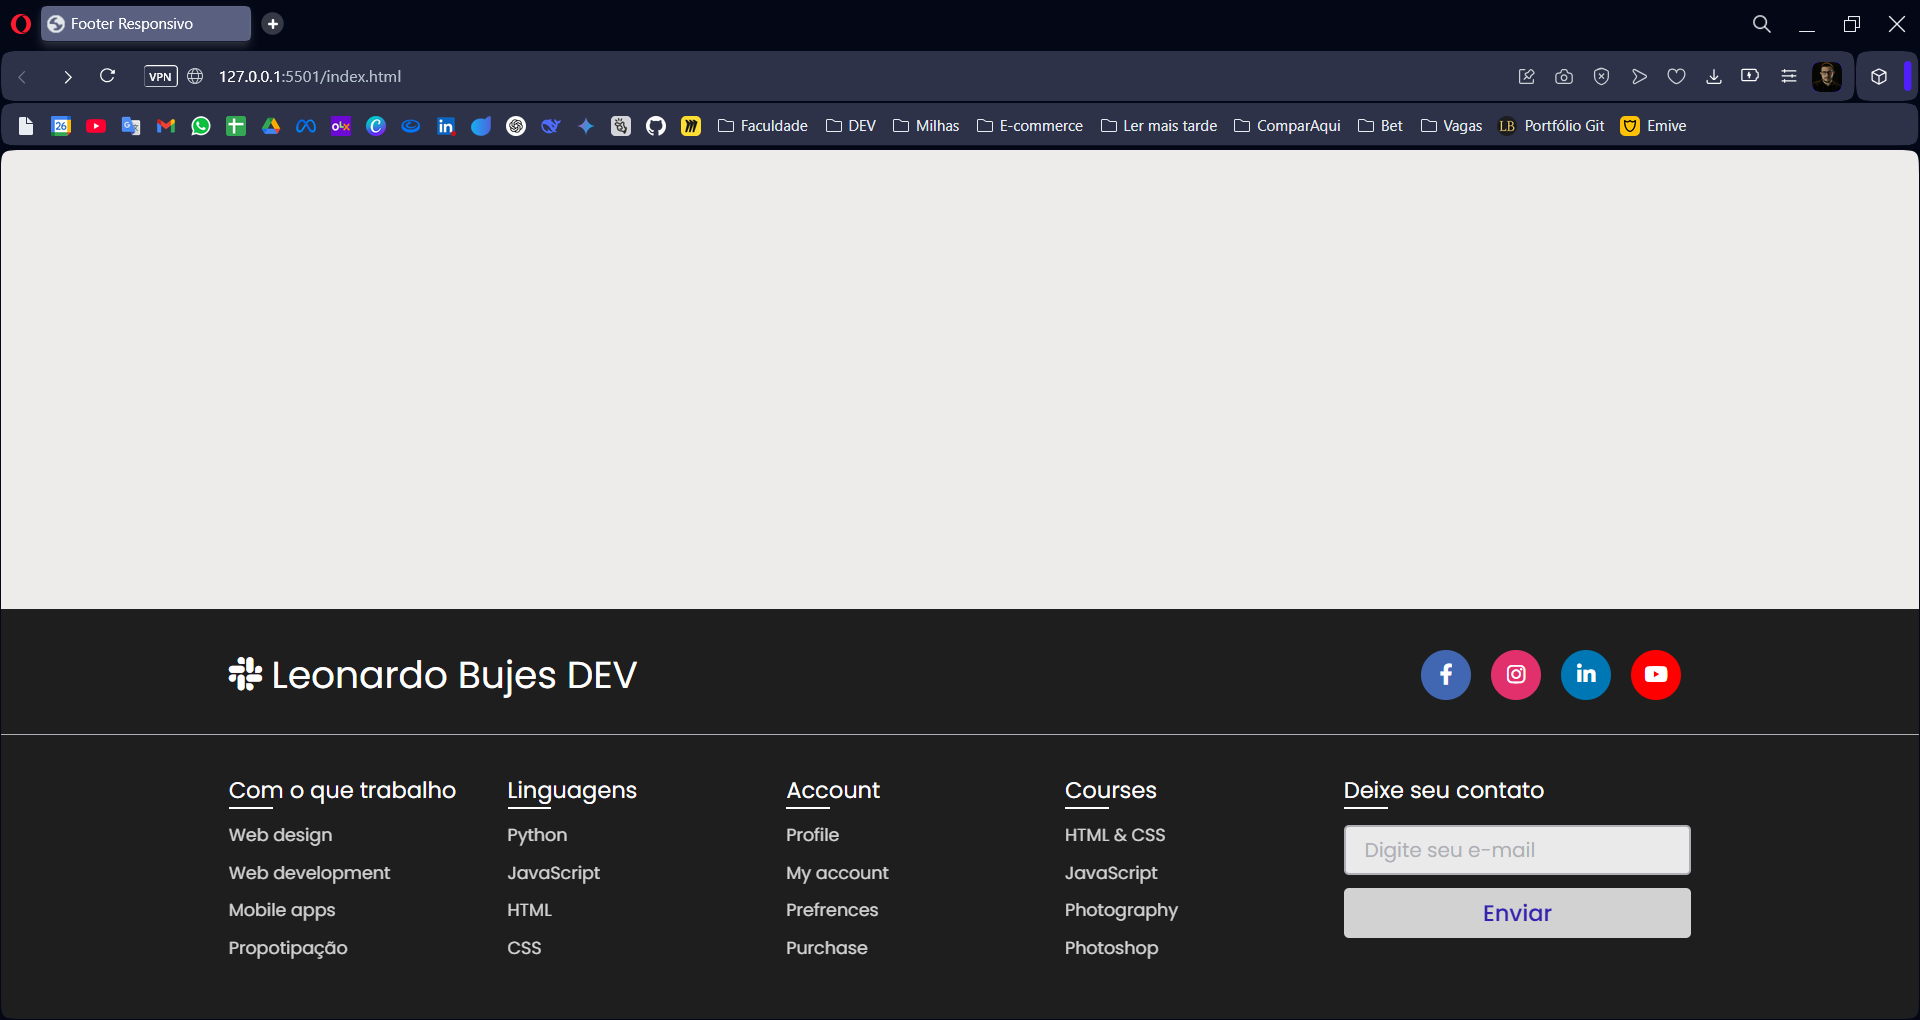The height and width of the screenshot is (1020, 1920).
Task: Focus the Digite seu e-mail input field
Action: pos(1517,850)
